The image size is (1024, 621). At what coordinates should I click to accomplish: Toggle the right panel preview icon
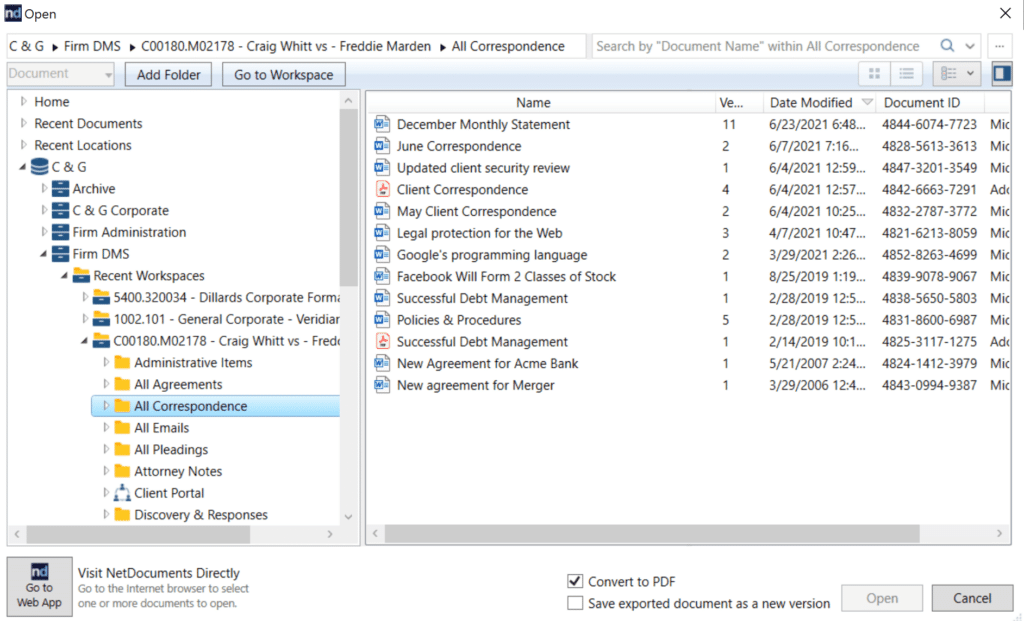(x=1002, y=74)
